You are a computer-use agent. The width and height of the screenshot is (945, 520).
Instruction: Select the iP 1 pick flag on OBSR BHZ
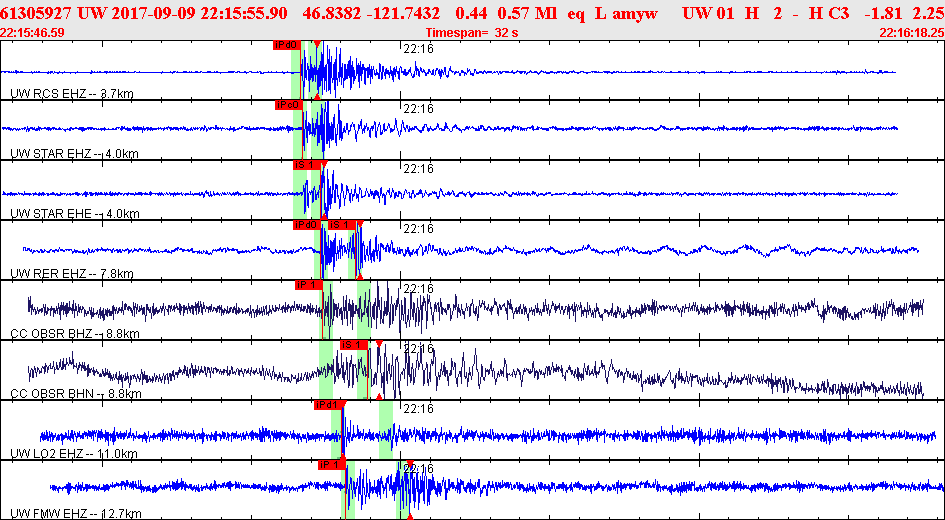(x=309, y=285)
